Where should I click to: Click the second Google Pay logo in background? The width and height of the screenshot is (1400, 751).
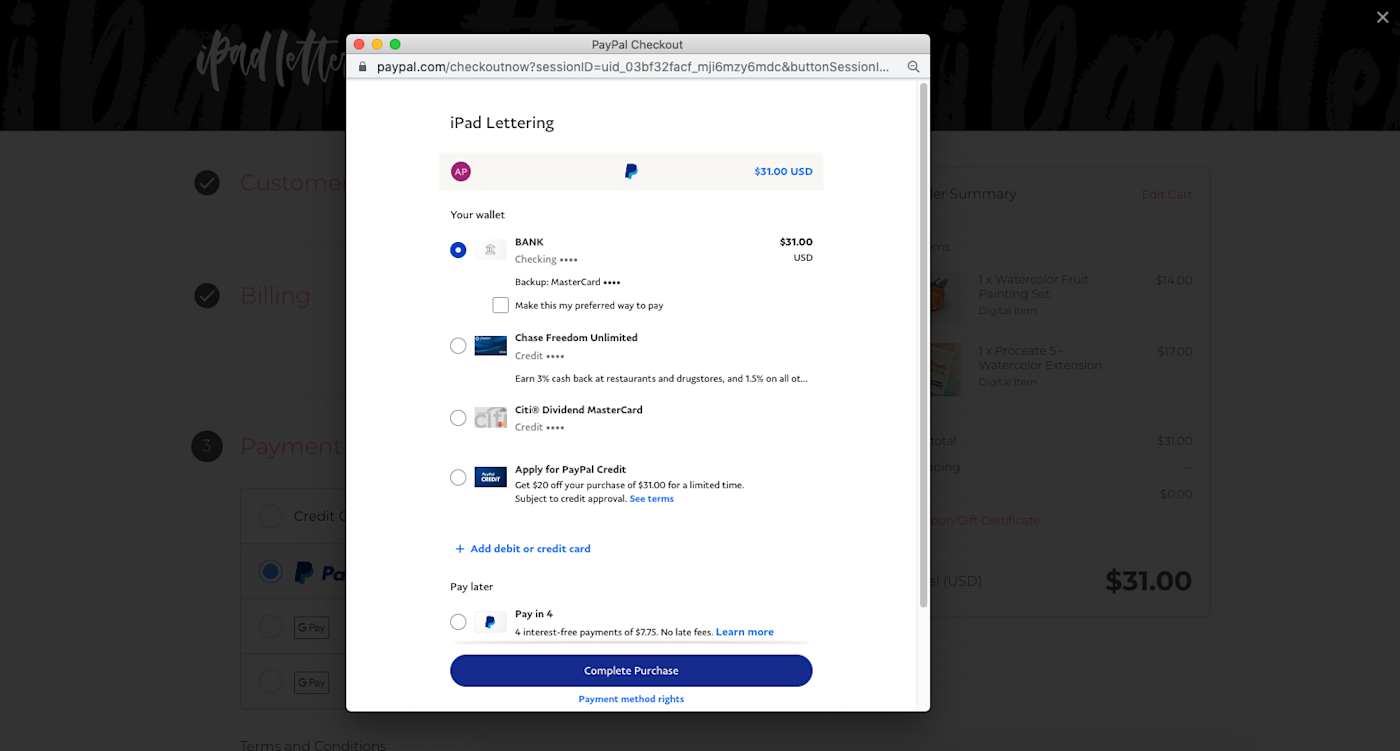[311, 683]
